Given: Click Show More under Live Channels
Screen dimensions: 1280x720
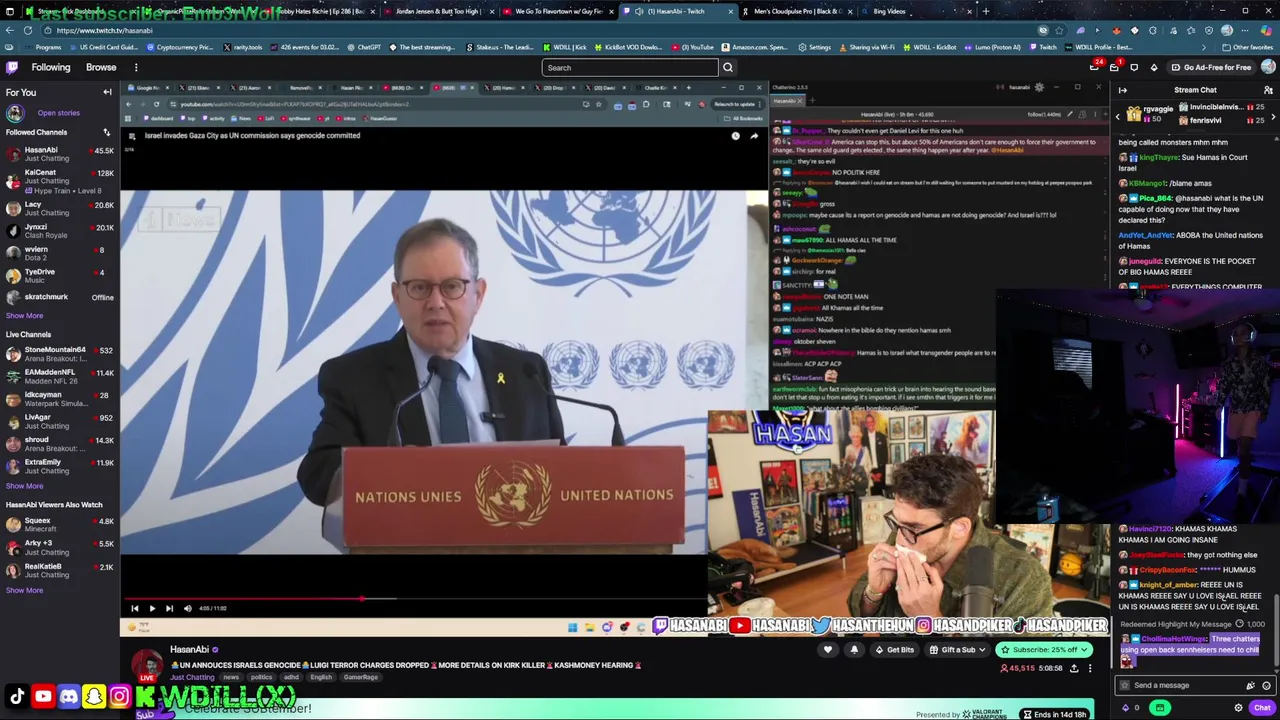Looking at the screenshot, I should pos(24,486).
